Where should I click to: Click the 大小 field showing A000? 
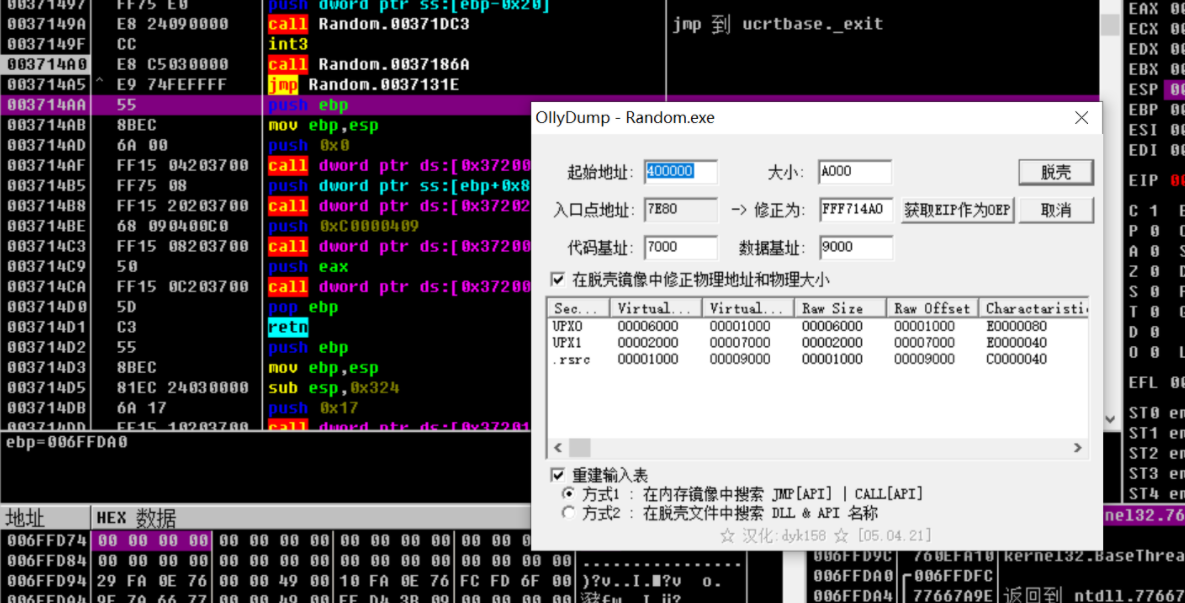pos(855,172)
